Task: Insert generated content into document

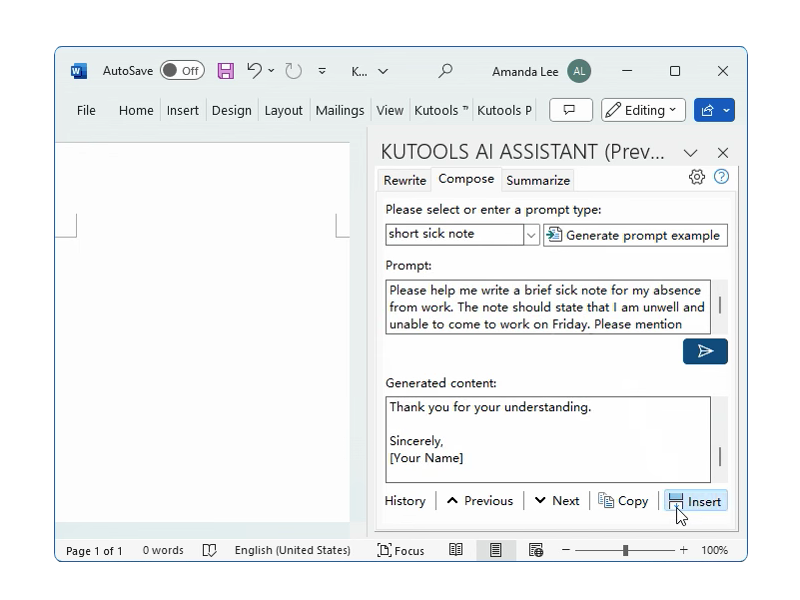Action: (696, 501)
